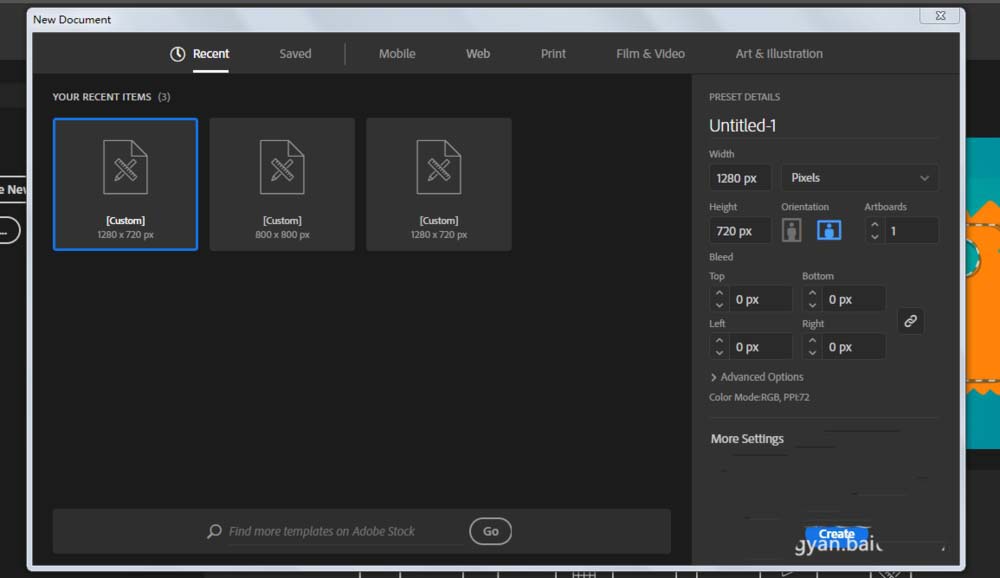The height and width of the screenshot is (578, 1000).
Task: Click the PRESET DETAILS label
Action: click(744, 97)
